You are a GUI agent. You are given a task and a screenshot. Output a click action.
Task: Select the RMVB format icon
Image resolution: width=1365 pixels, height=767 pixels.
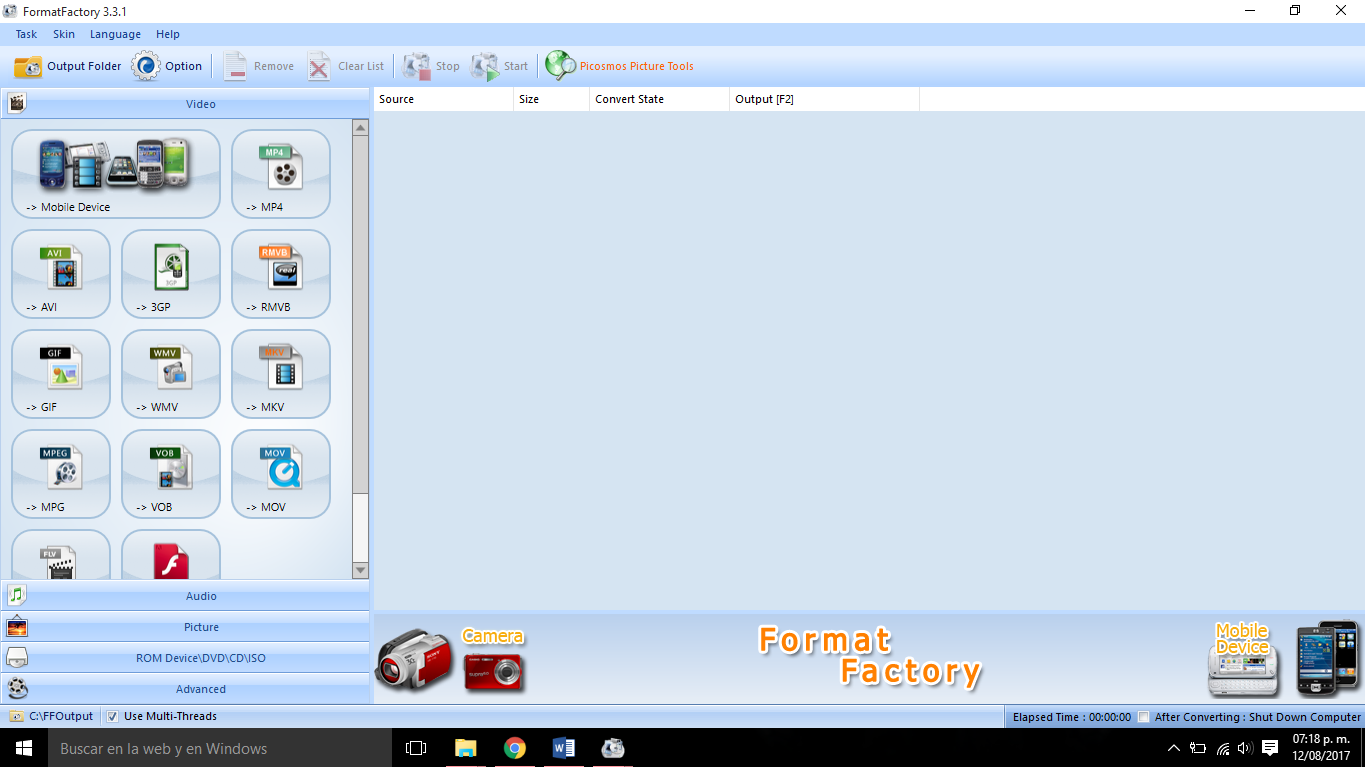pos(281,274)
